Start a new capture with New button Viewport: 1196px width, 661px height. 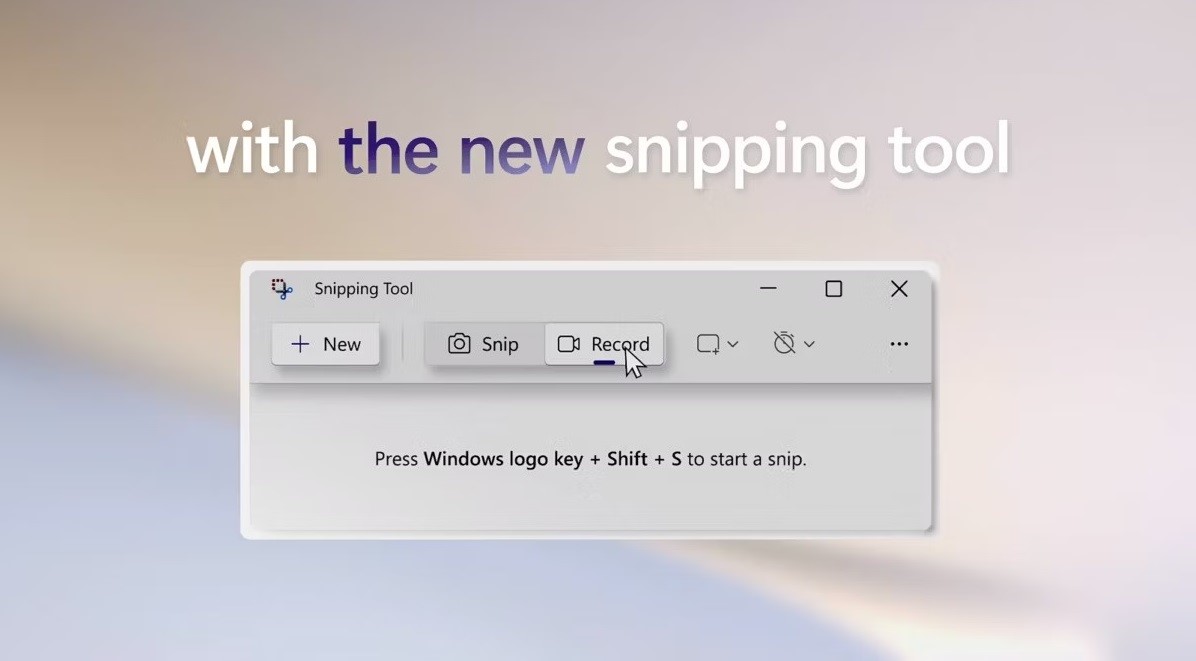click(326, 344)
